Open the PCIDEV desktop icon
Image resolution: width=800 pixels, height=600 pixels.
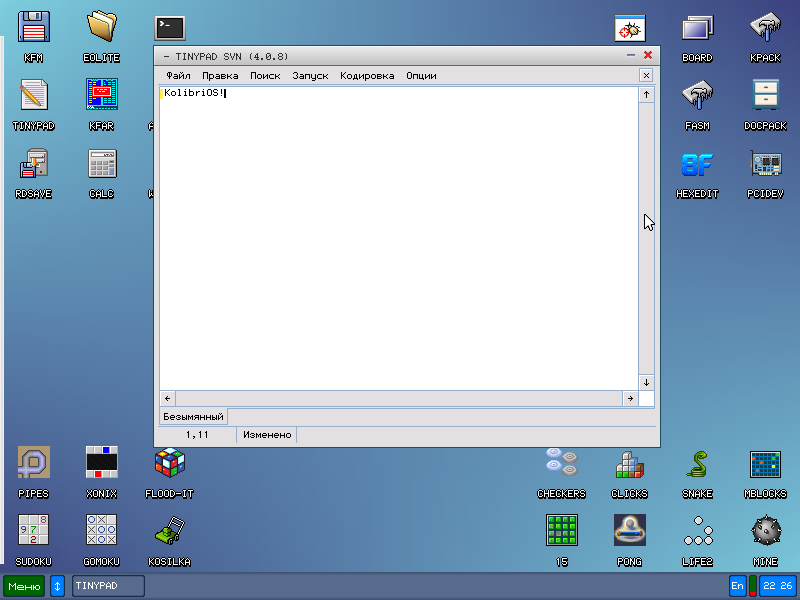point(765,164)
